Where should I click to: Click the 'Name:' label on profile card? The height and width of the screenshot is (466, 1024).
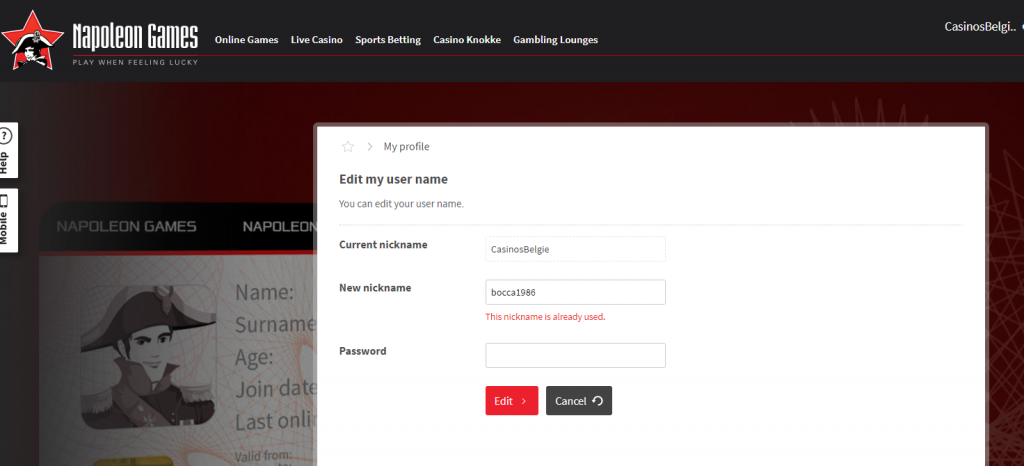click(x=264, y=292)
